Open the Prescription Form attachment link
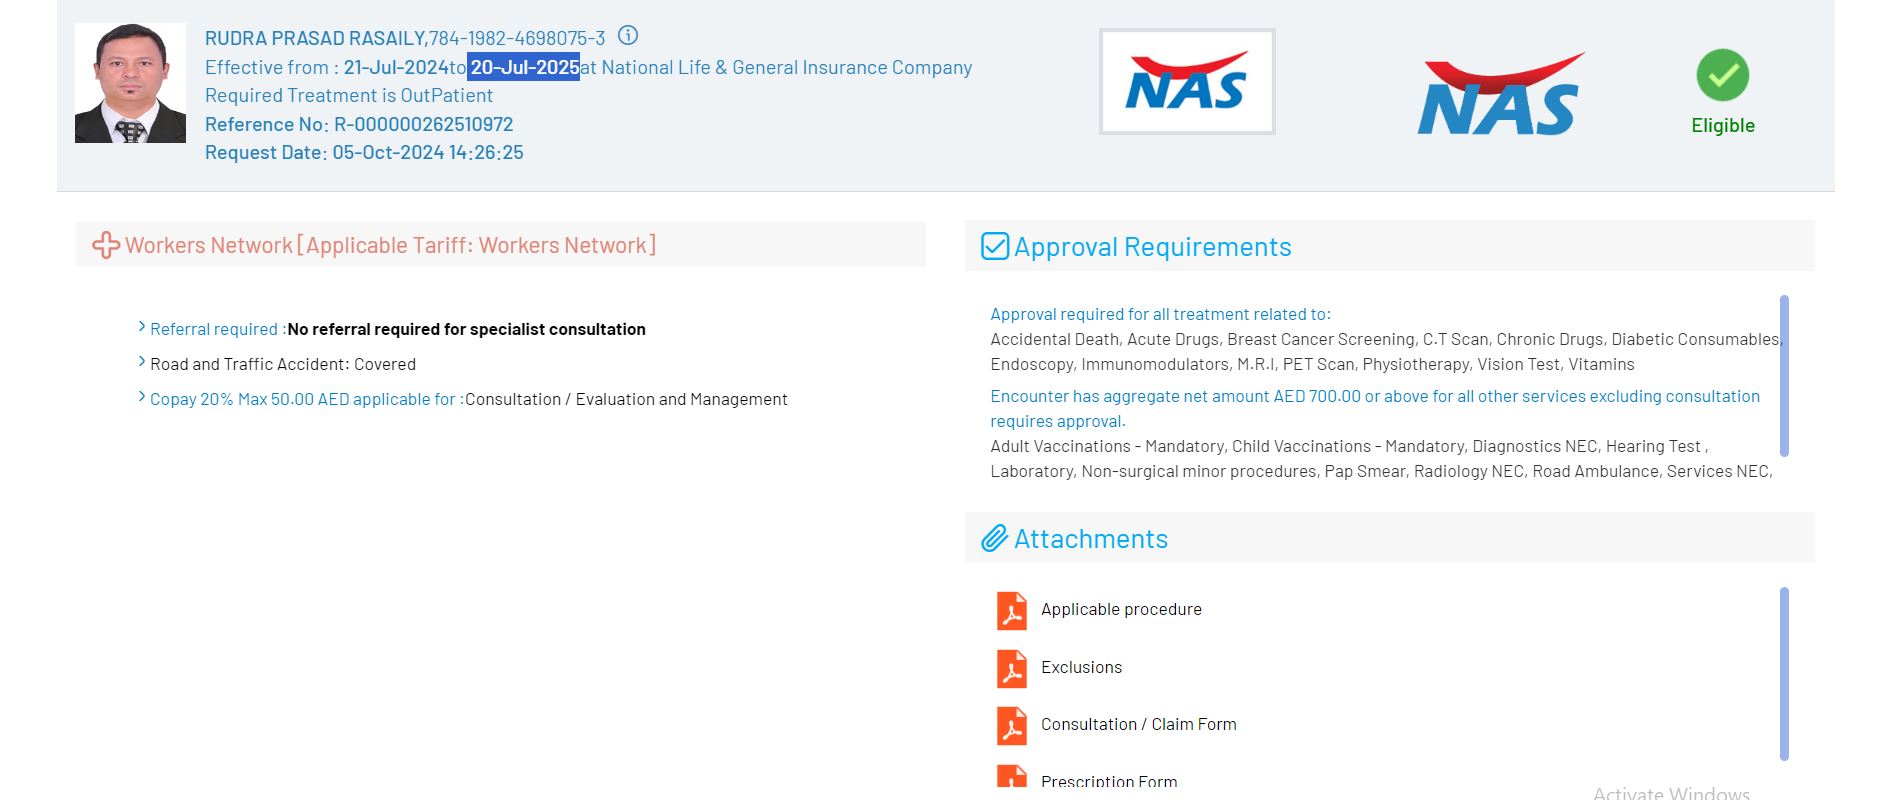 coord(1109,781)
